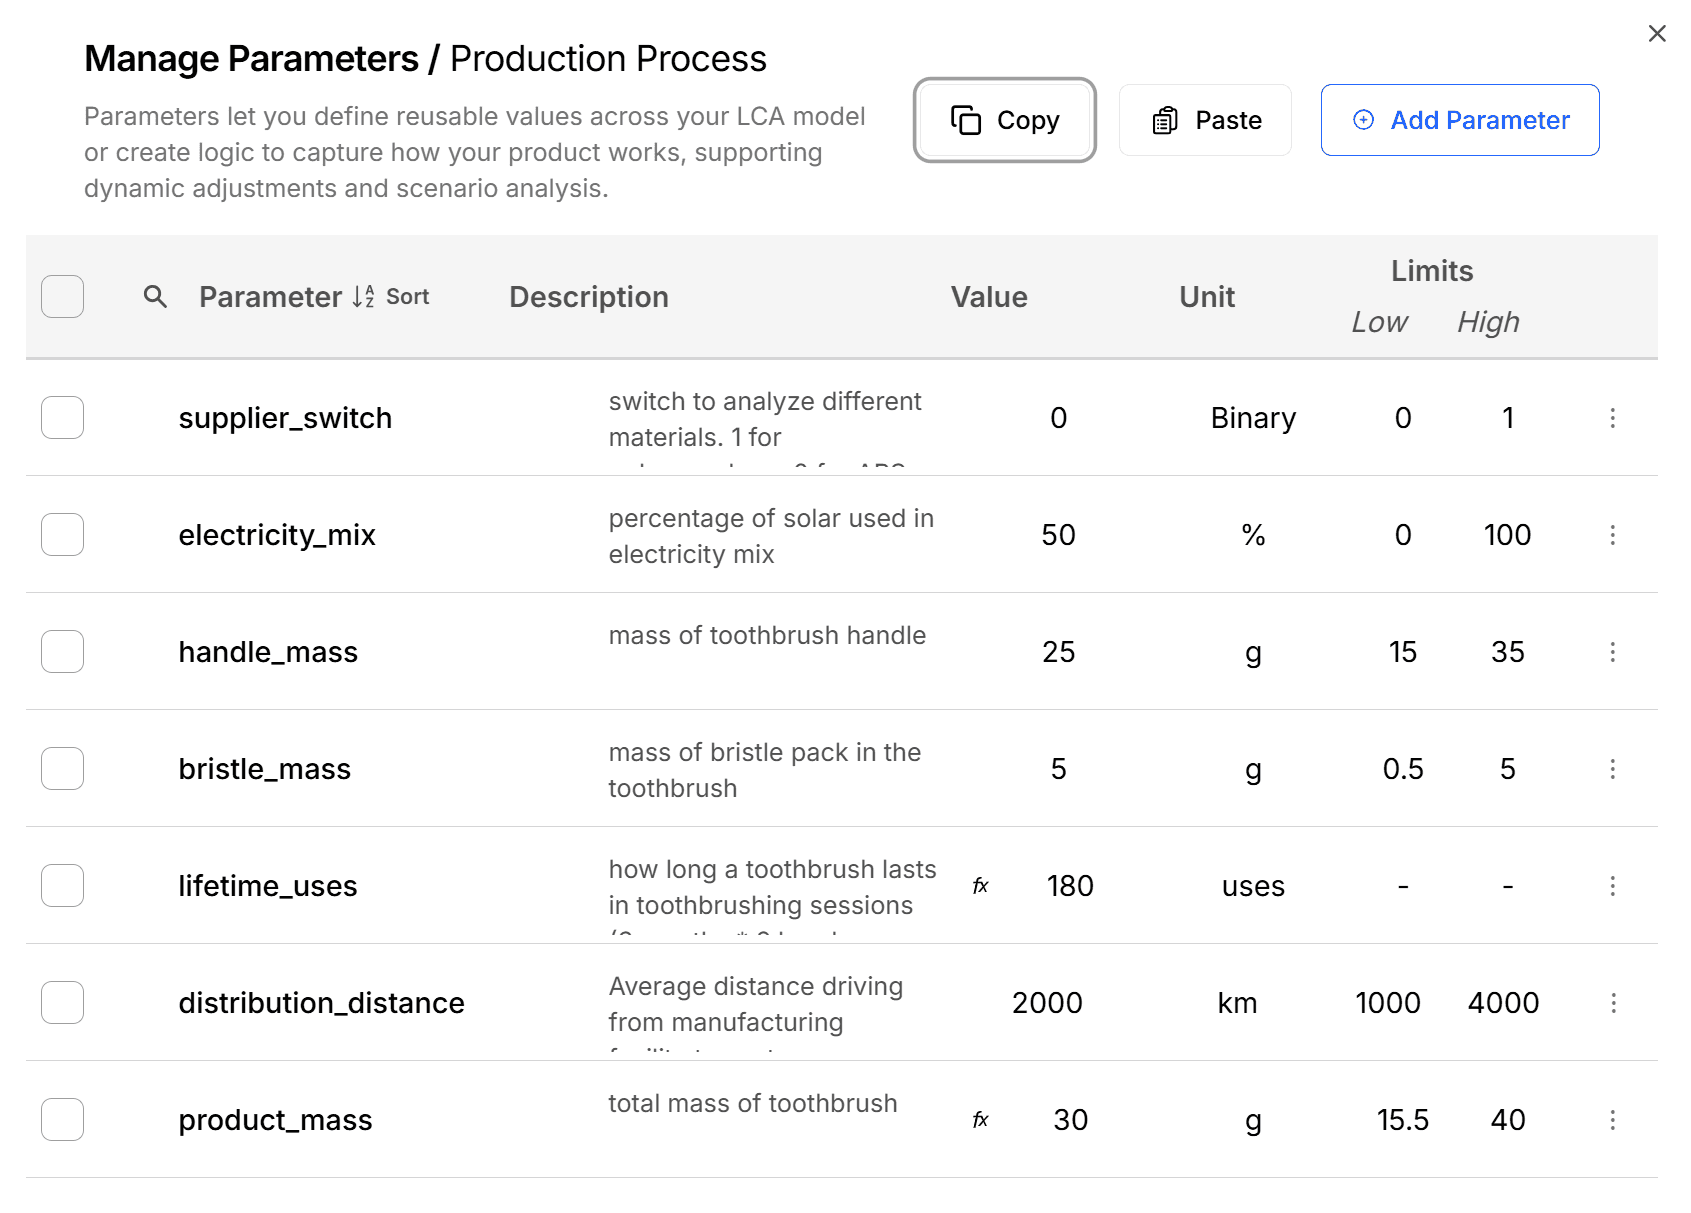Open the options menu for handle_mass
The image size is (1691, 1213).
(x=1613, y=652)
